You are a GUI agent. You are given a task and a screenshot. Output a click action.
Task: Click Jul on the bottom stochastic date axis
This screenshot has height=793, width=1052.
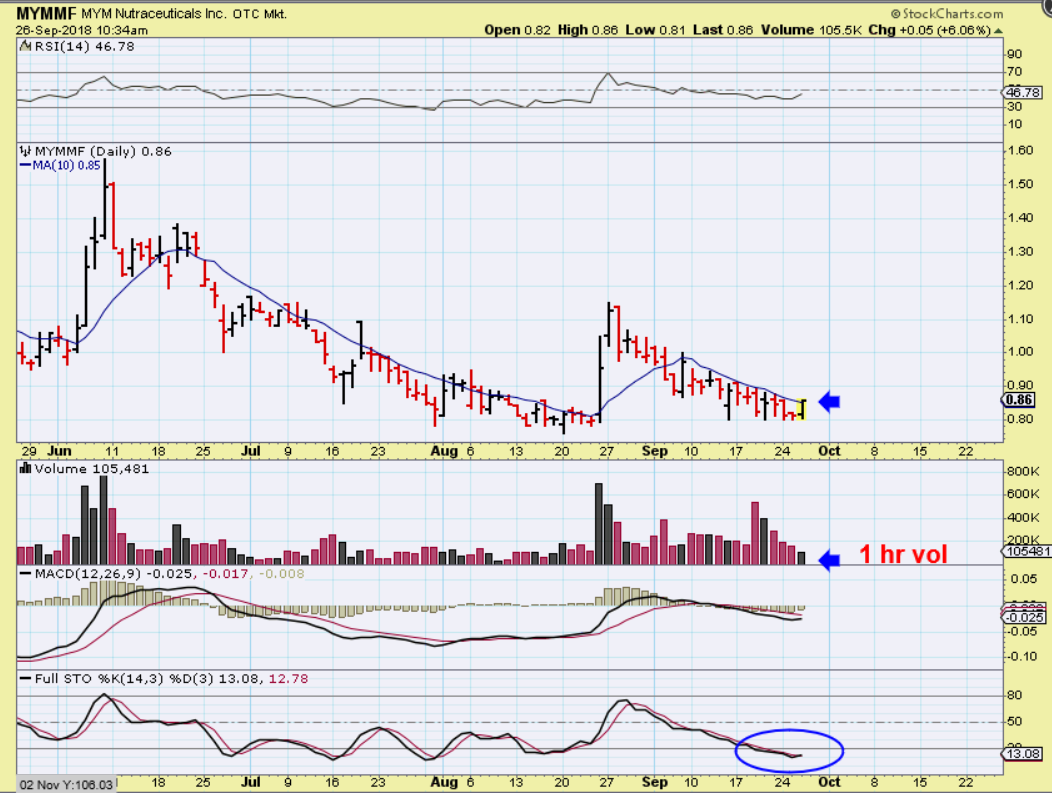[x=250, y=782]
